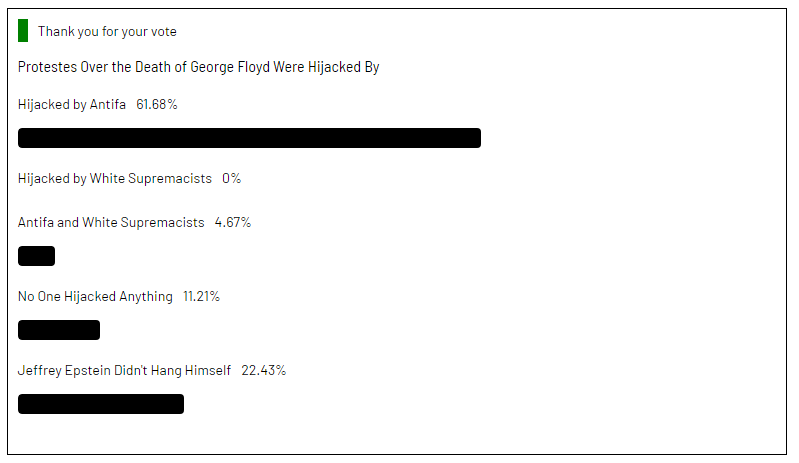
Task: Click the 11.21% result value
Action: click(x=201, y=296)
